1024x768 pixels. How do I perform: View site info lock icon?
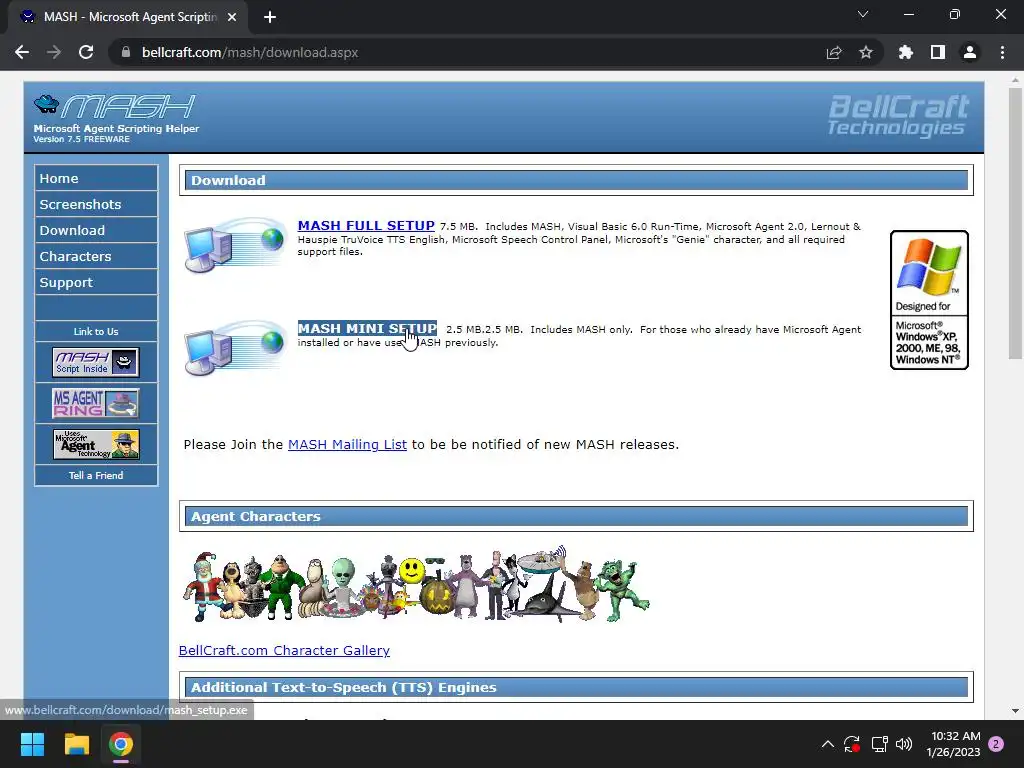pos(125,52)
